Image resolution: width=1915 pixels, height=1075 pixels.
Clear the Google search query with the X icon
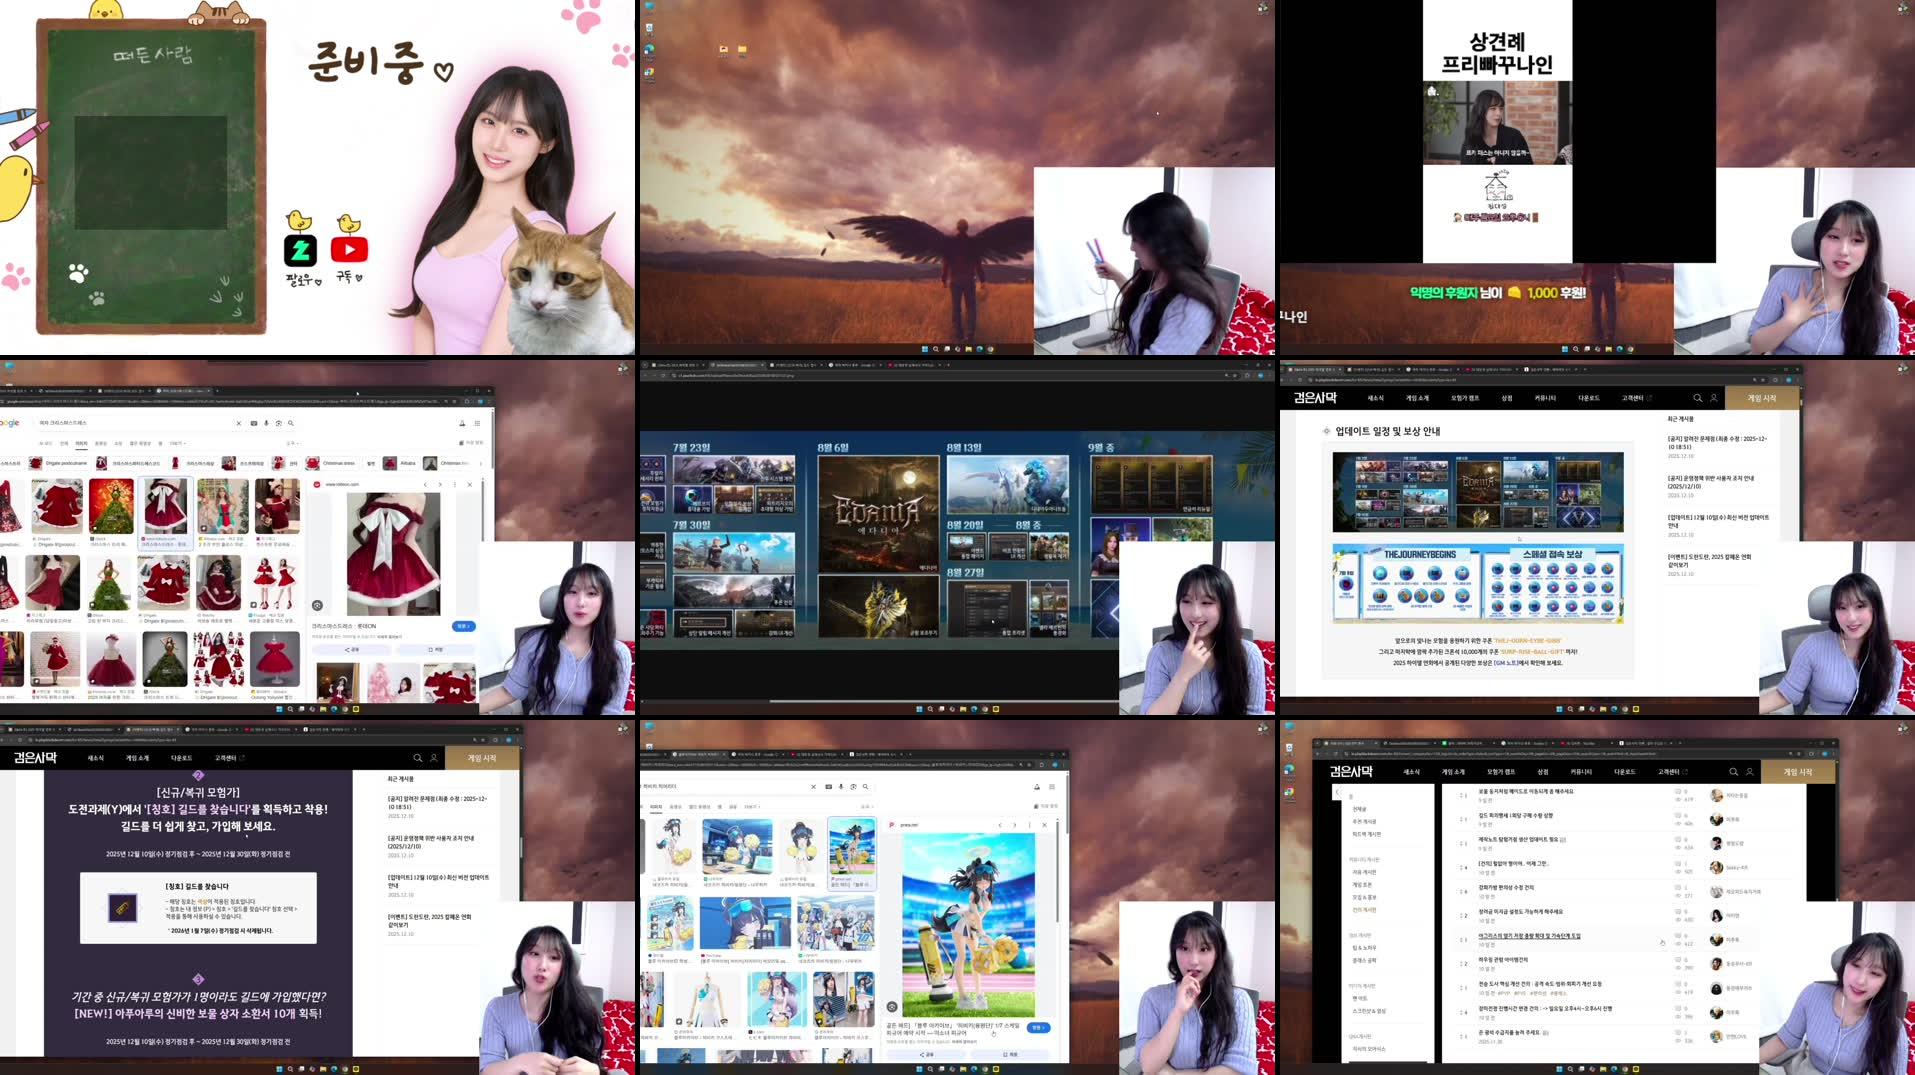point(238,423)
